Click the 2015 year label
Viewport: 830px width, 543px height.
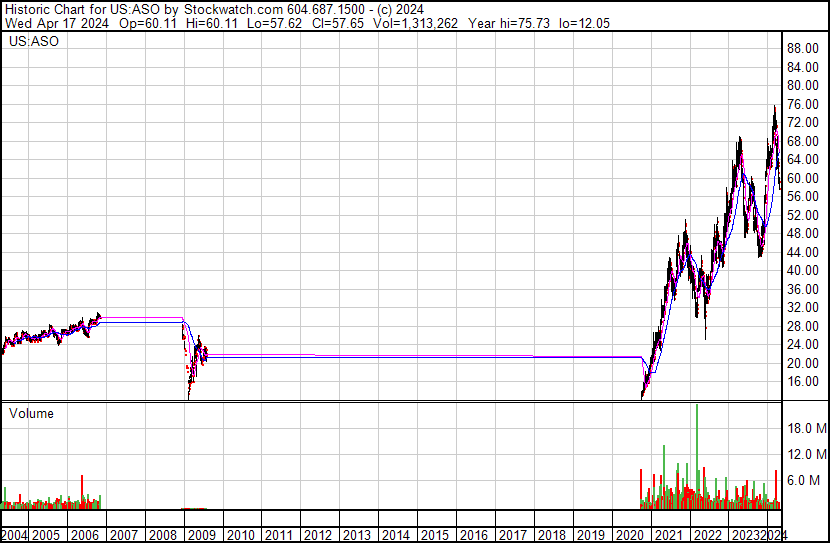coord(434,535)
